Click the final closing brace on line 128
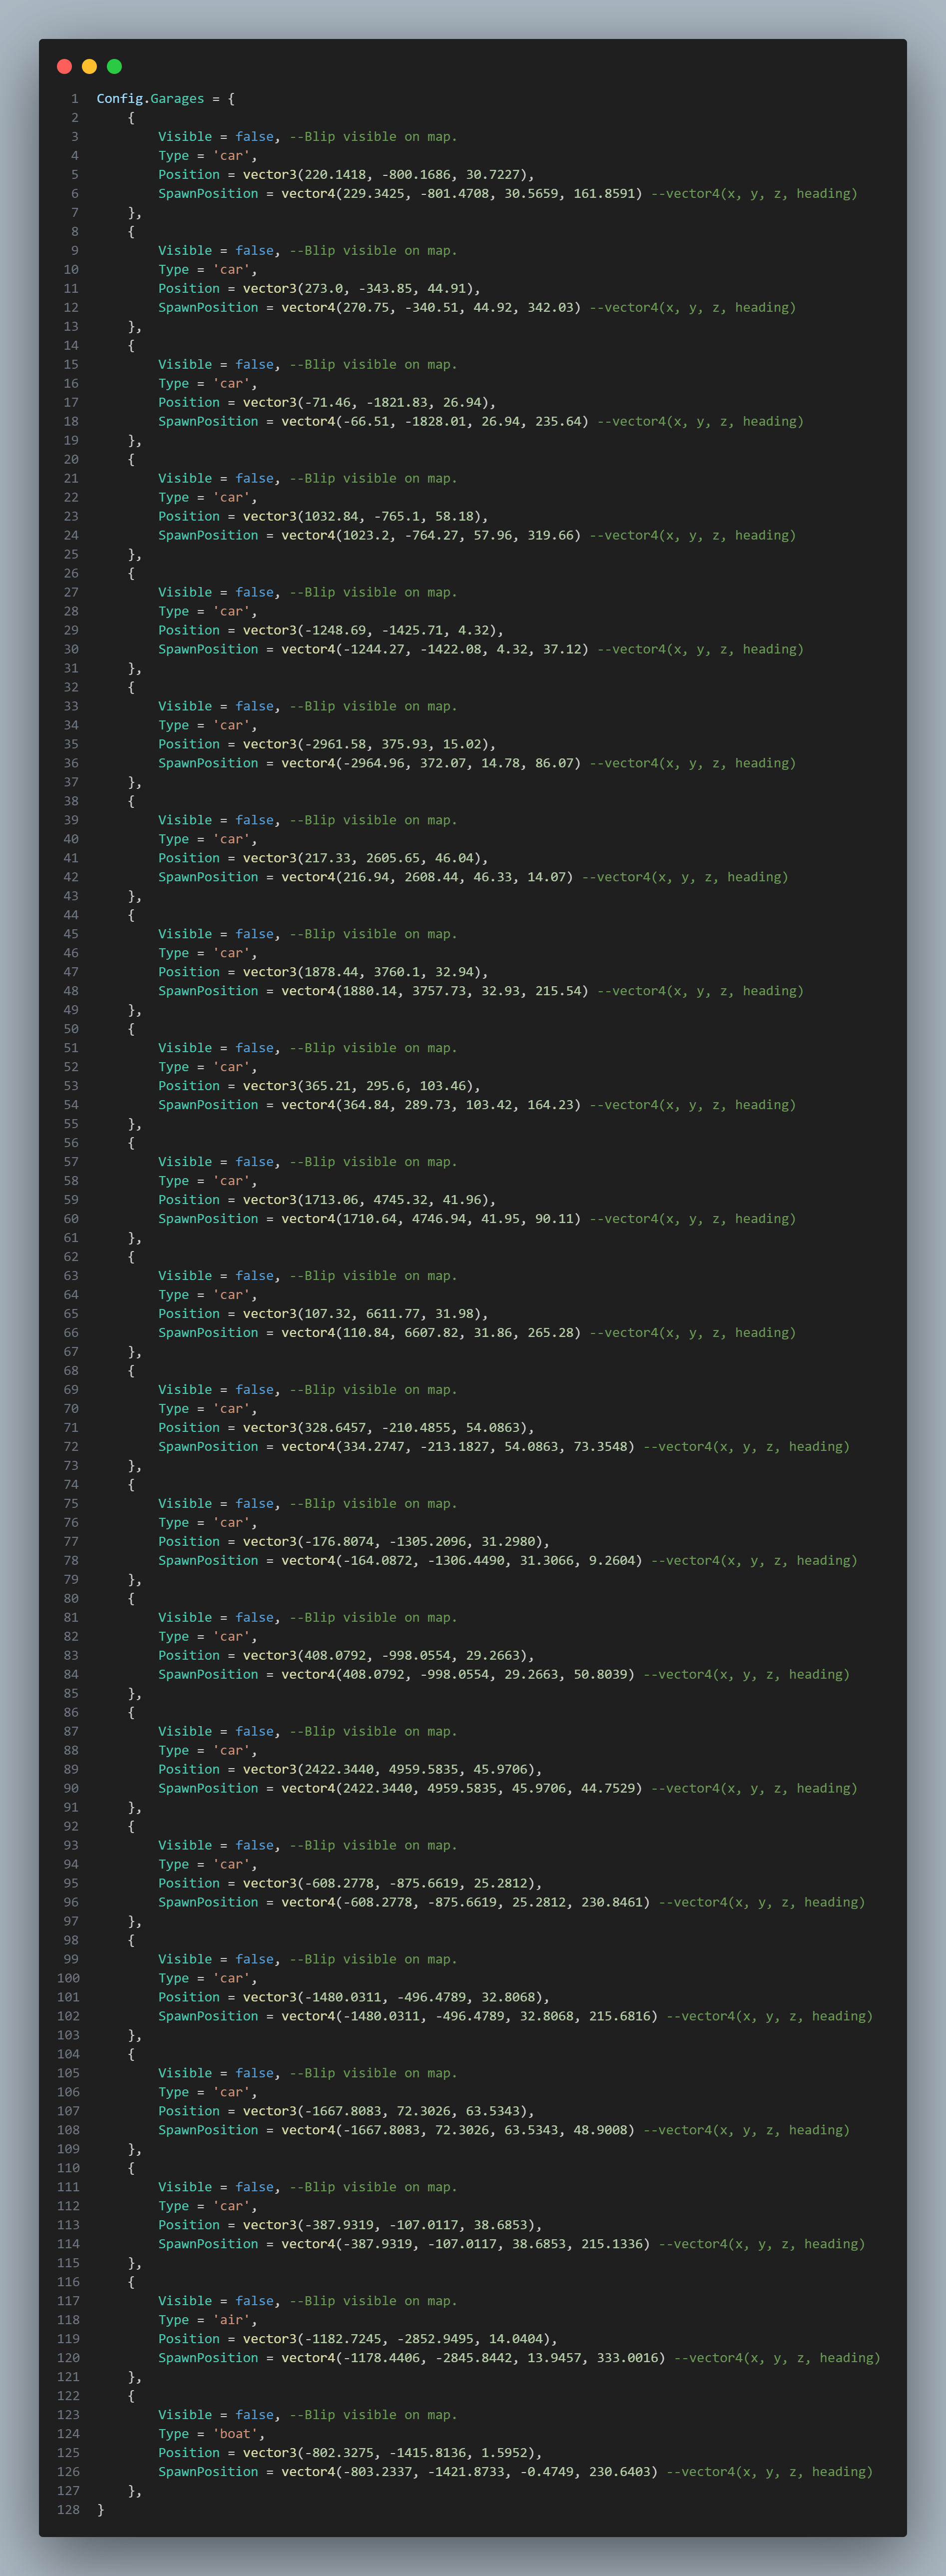Screen dimensions: 946x2576 [x=100, y=2510]
